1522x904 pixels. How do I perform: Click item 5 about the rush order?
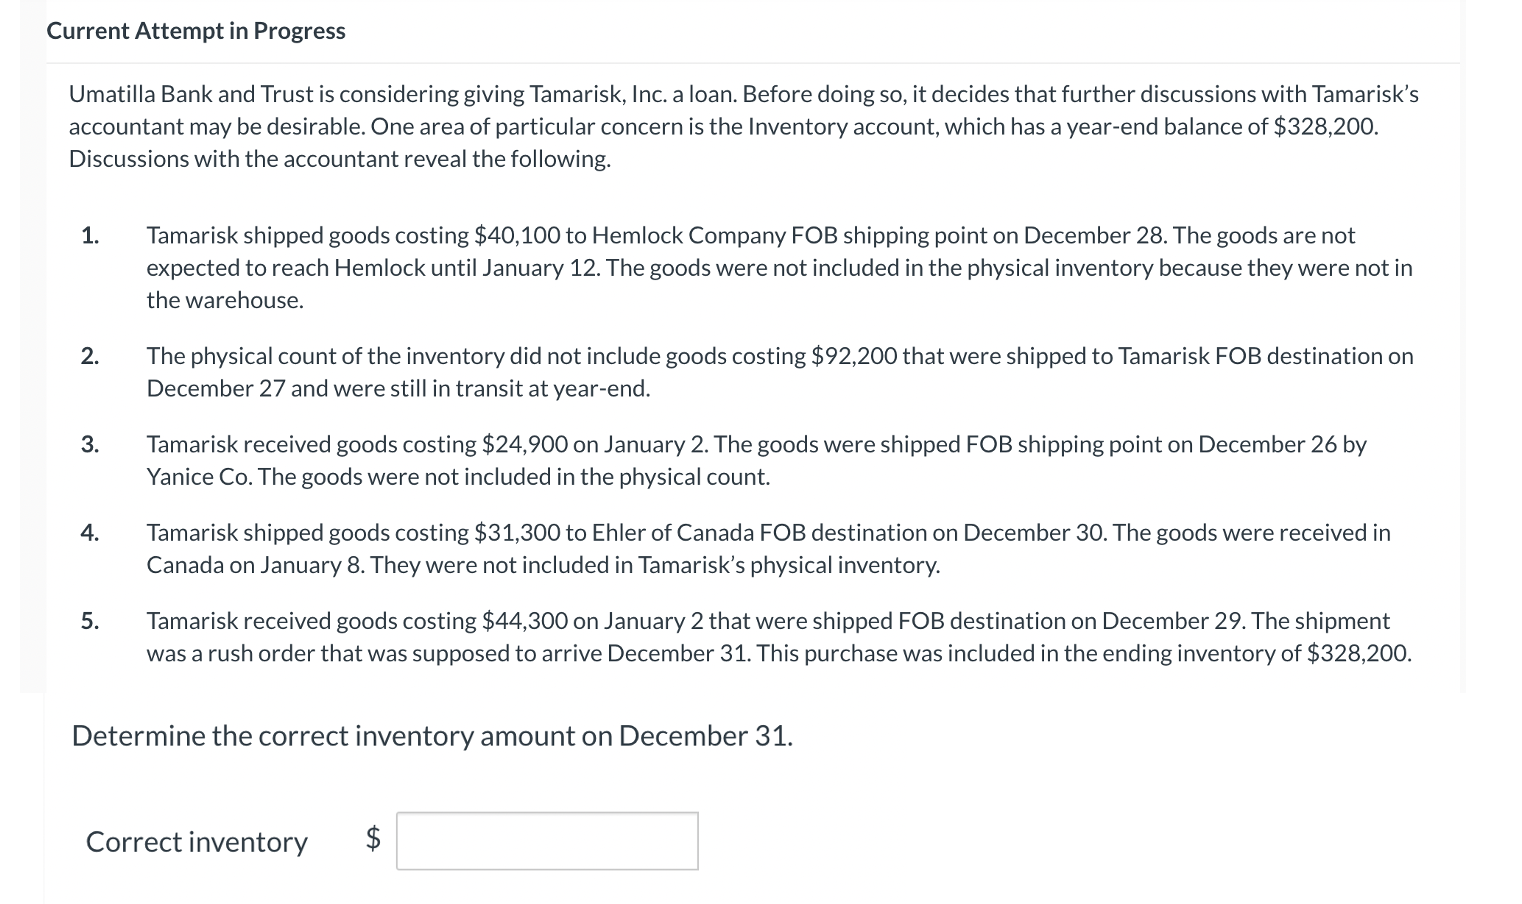[779, 637]
